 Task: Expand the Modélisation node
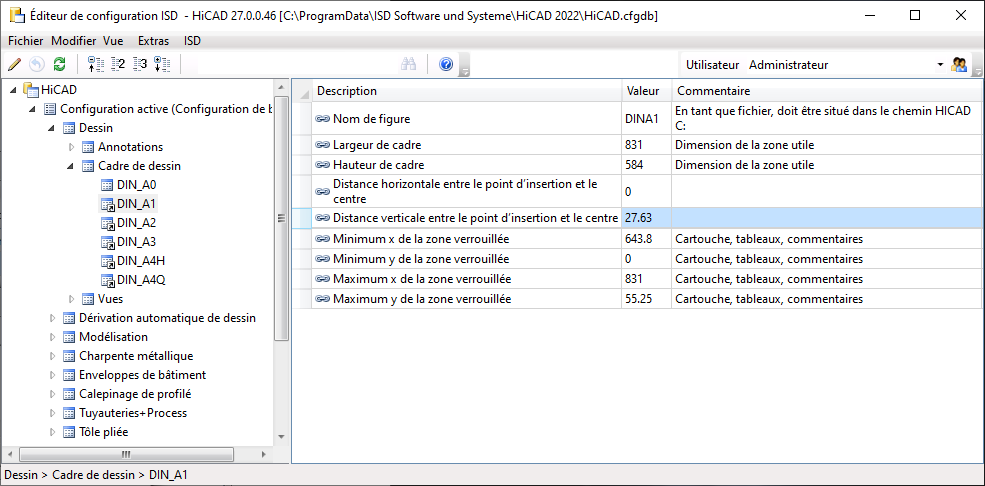coord(52,337)
